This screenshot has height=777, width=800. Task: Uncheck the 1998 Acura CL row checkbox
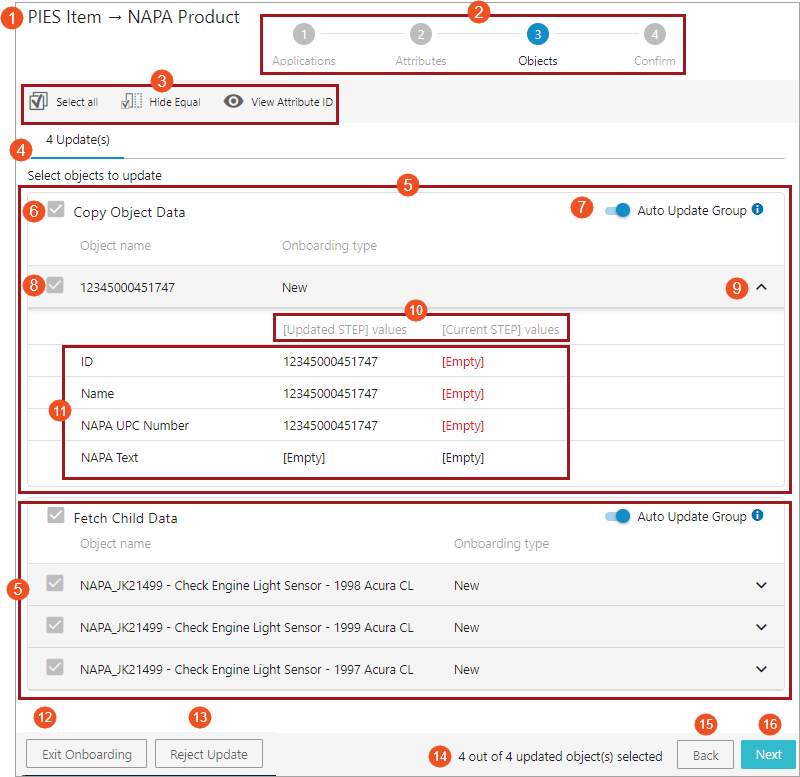tap(55, 583)
